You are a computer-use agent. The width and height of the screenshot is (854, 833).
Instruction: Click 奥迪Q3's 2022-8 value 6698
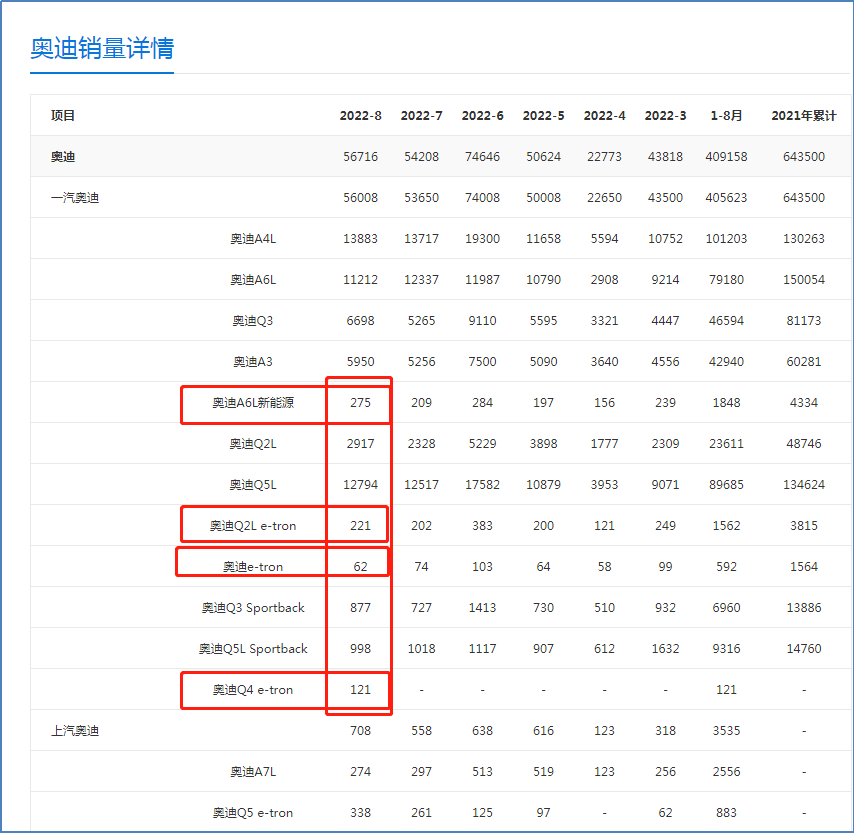pyautogui.click(x=361, y=321)
